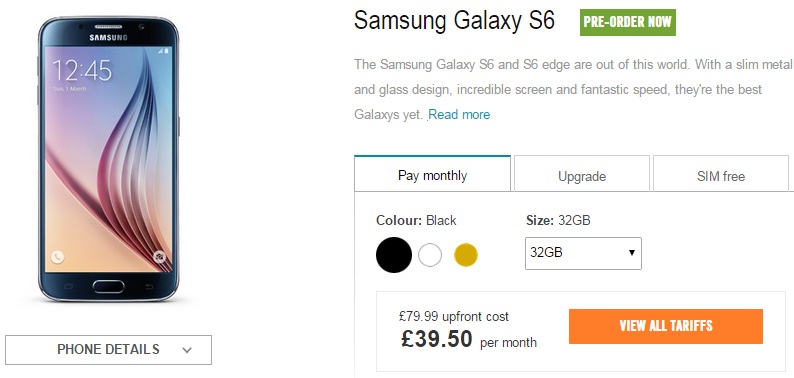Click the Samsung Galaxy S6 heading
794x378 pixels.
click(454, 21)
